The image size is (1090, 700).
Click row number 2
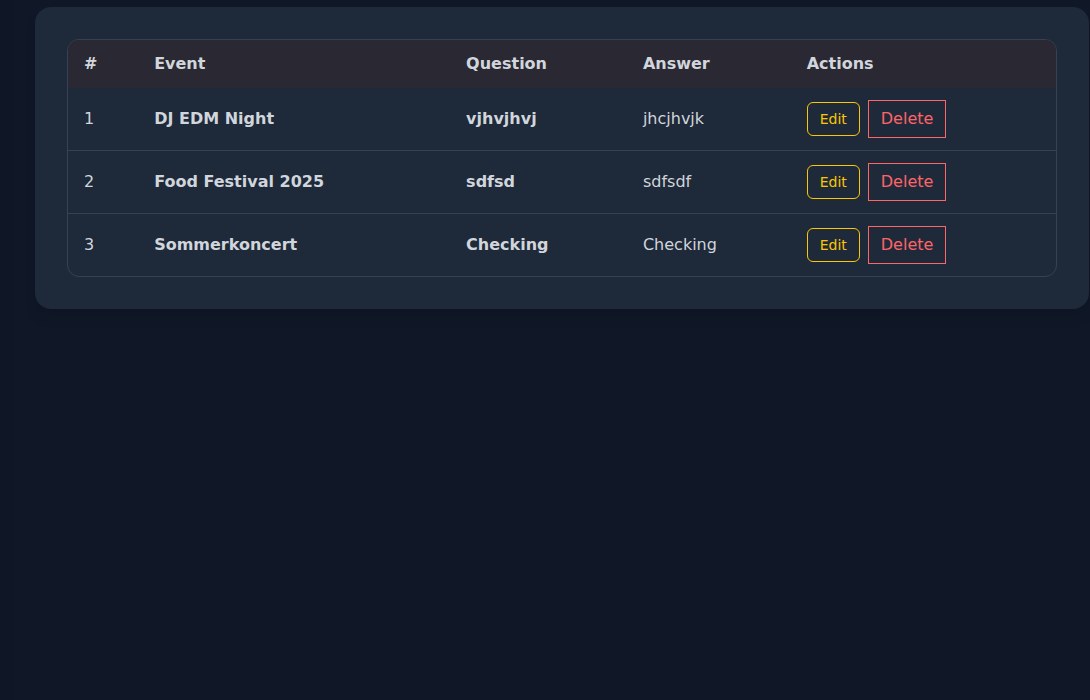[x=89, y=181]
